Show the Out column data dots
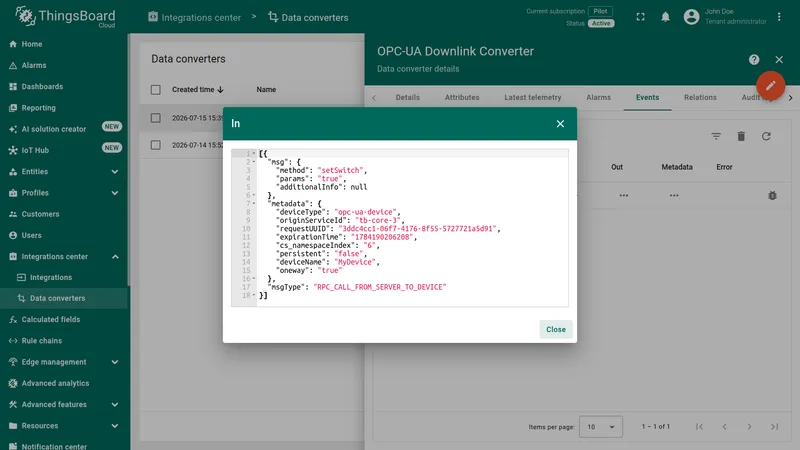800x450 pixels. [x=623, y=195]
